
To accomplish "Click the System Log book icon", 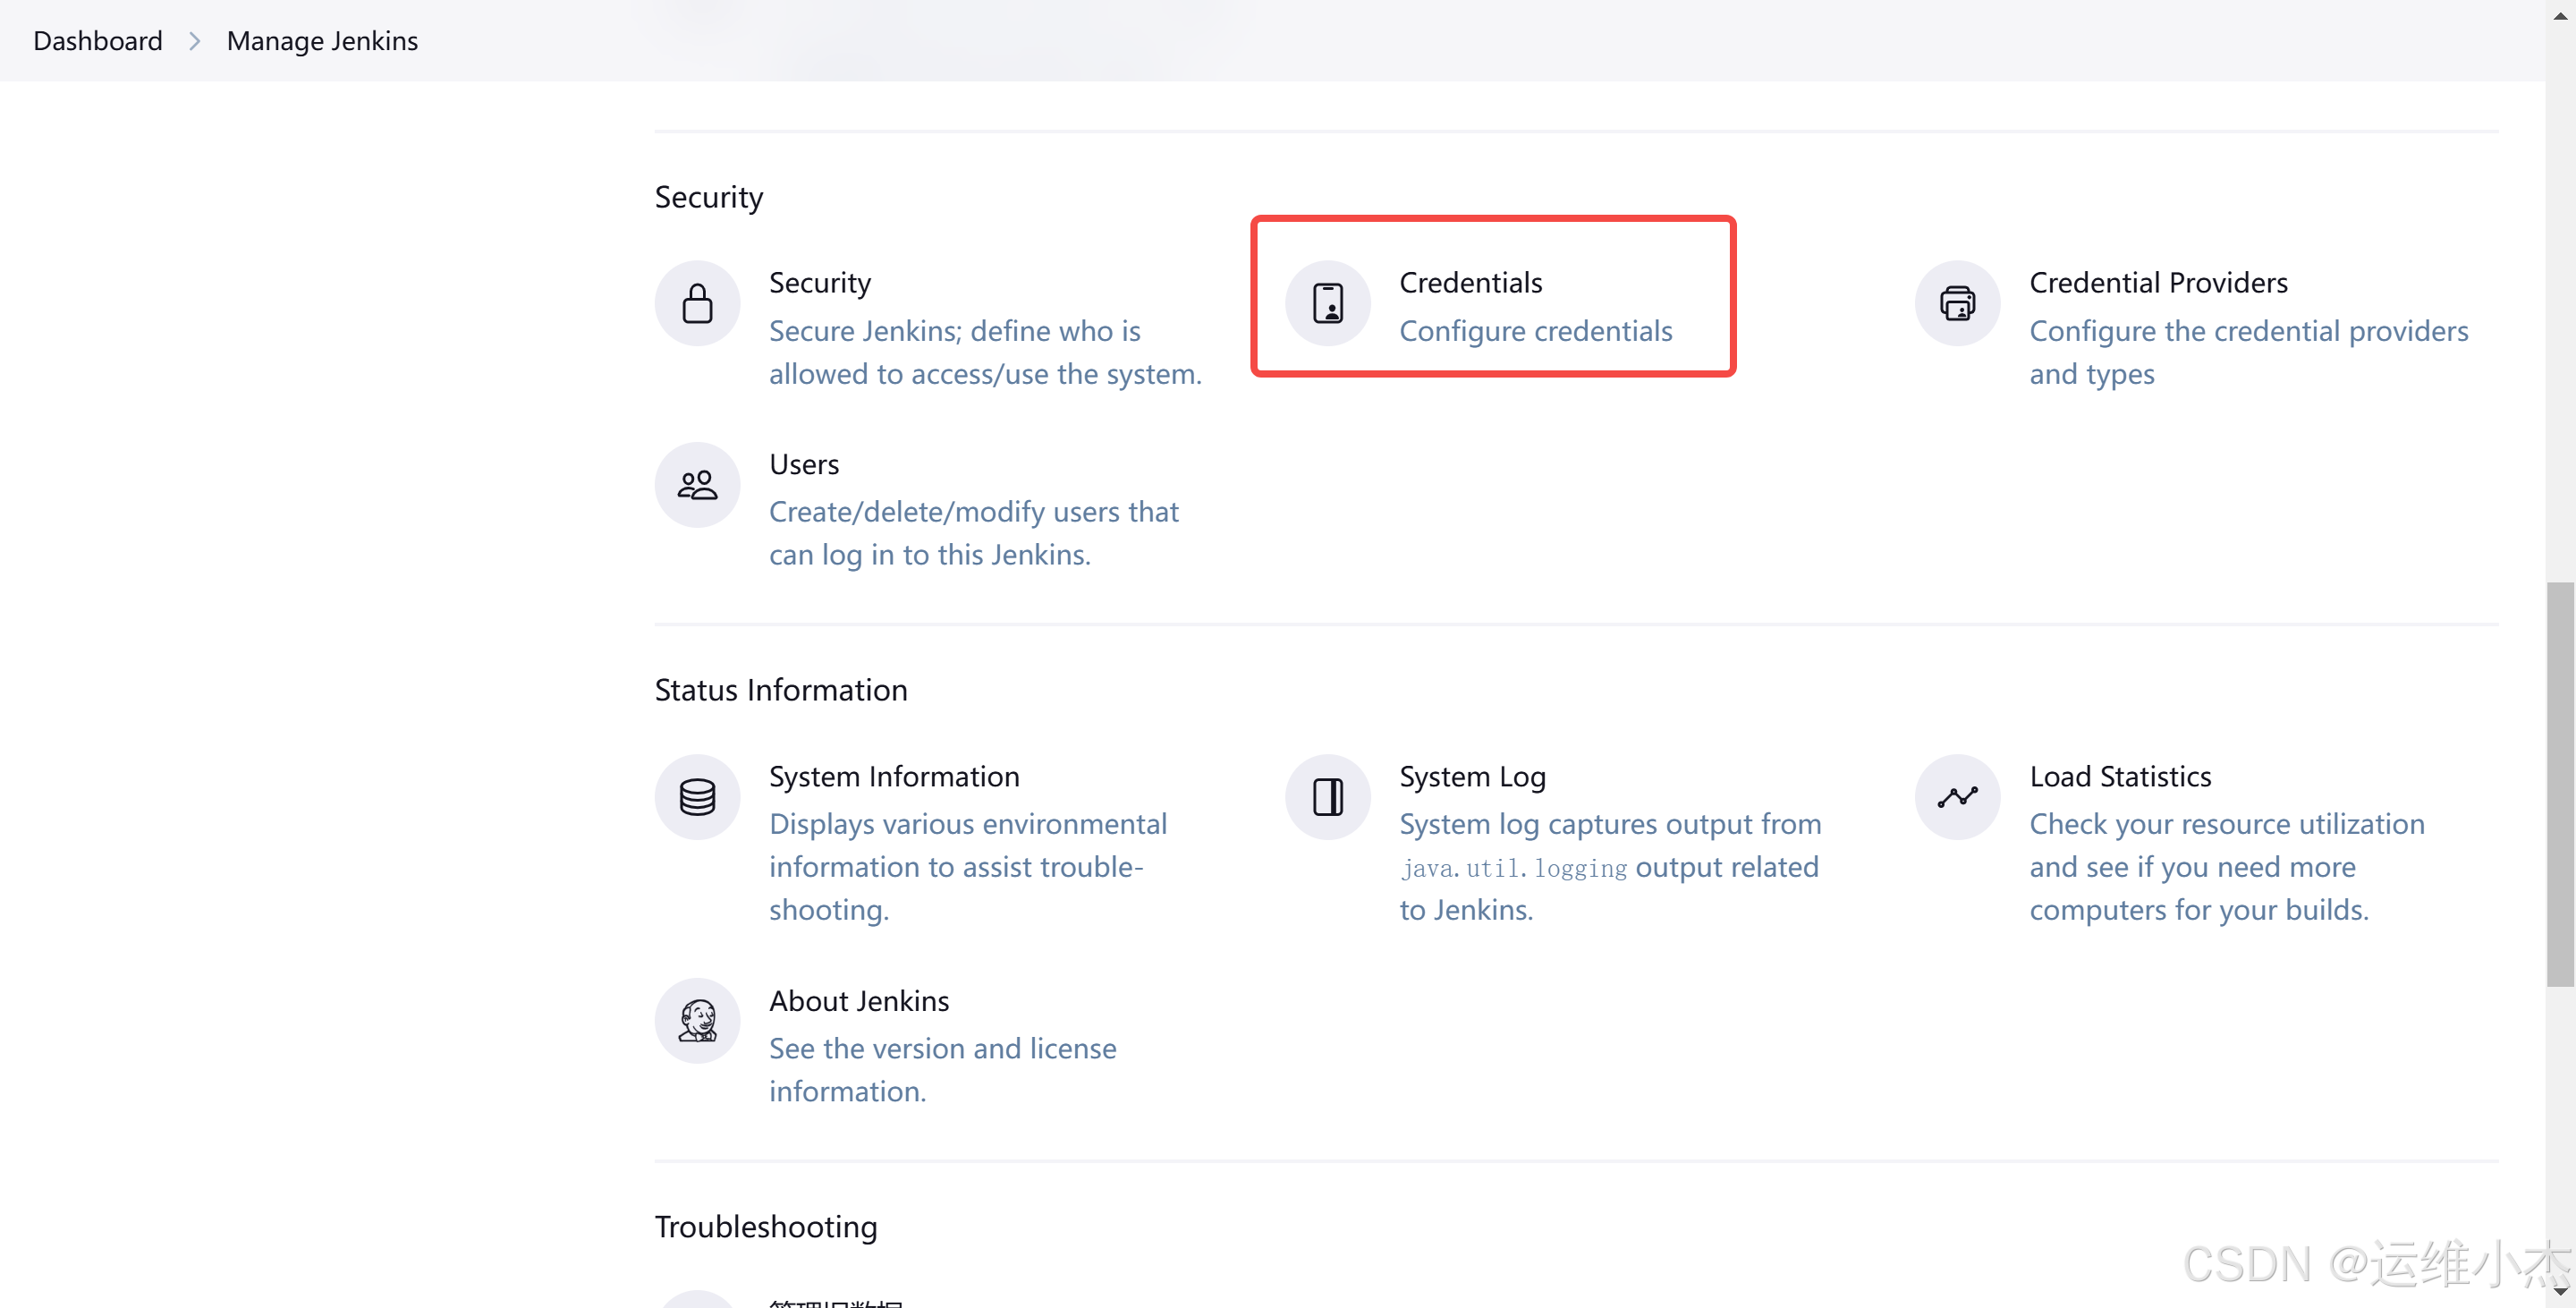I will click(x=1327, y=797).
